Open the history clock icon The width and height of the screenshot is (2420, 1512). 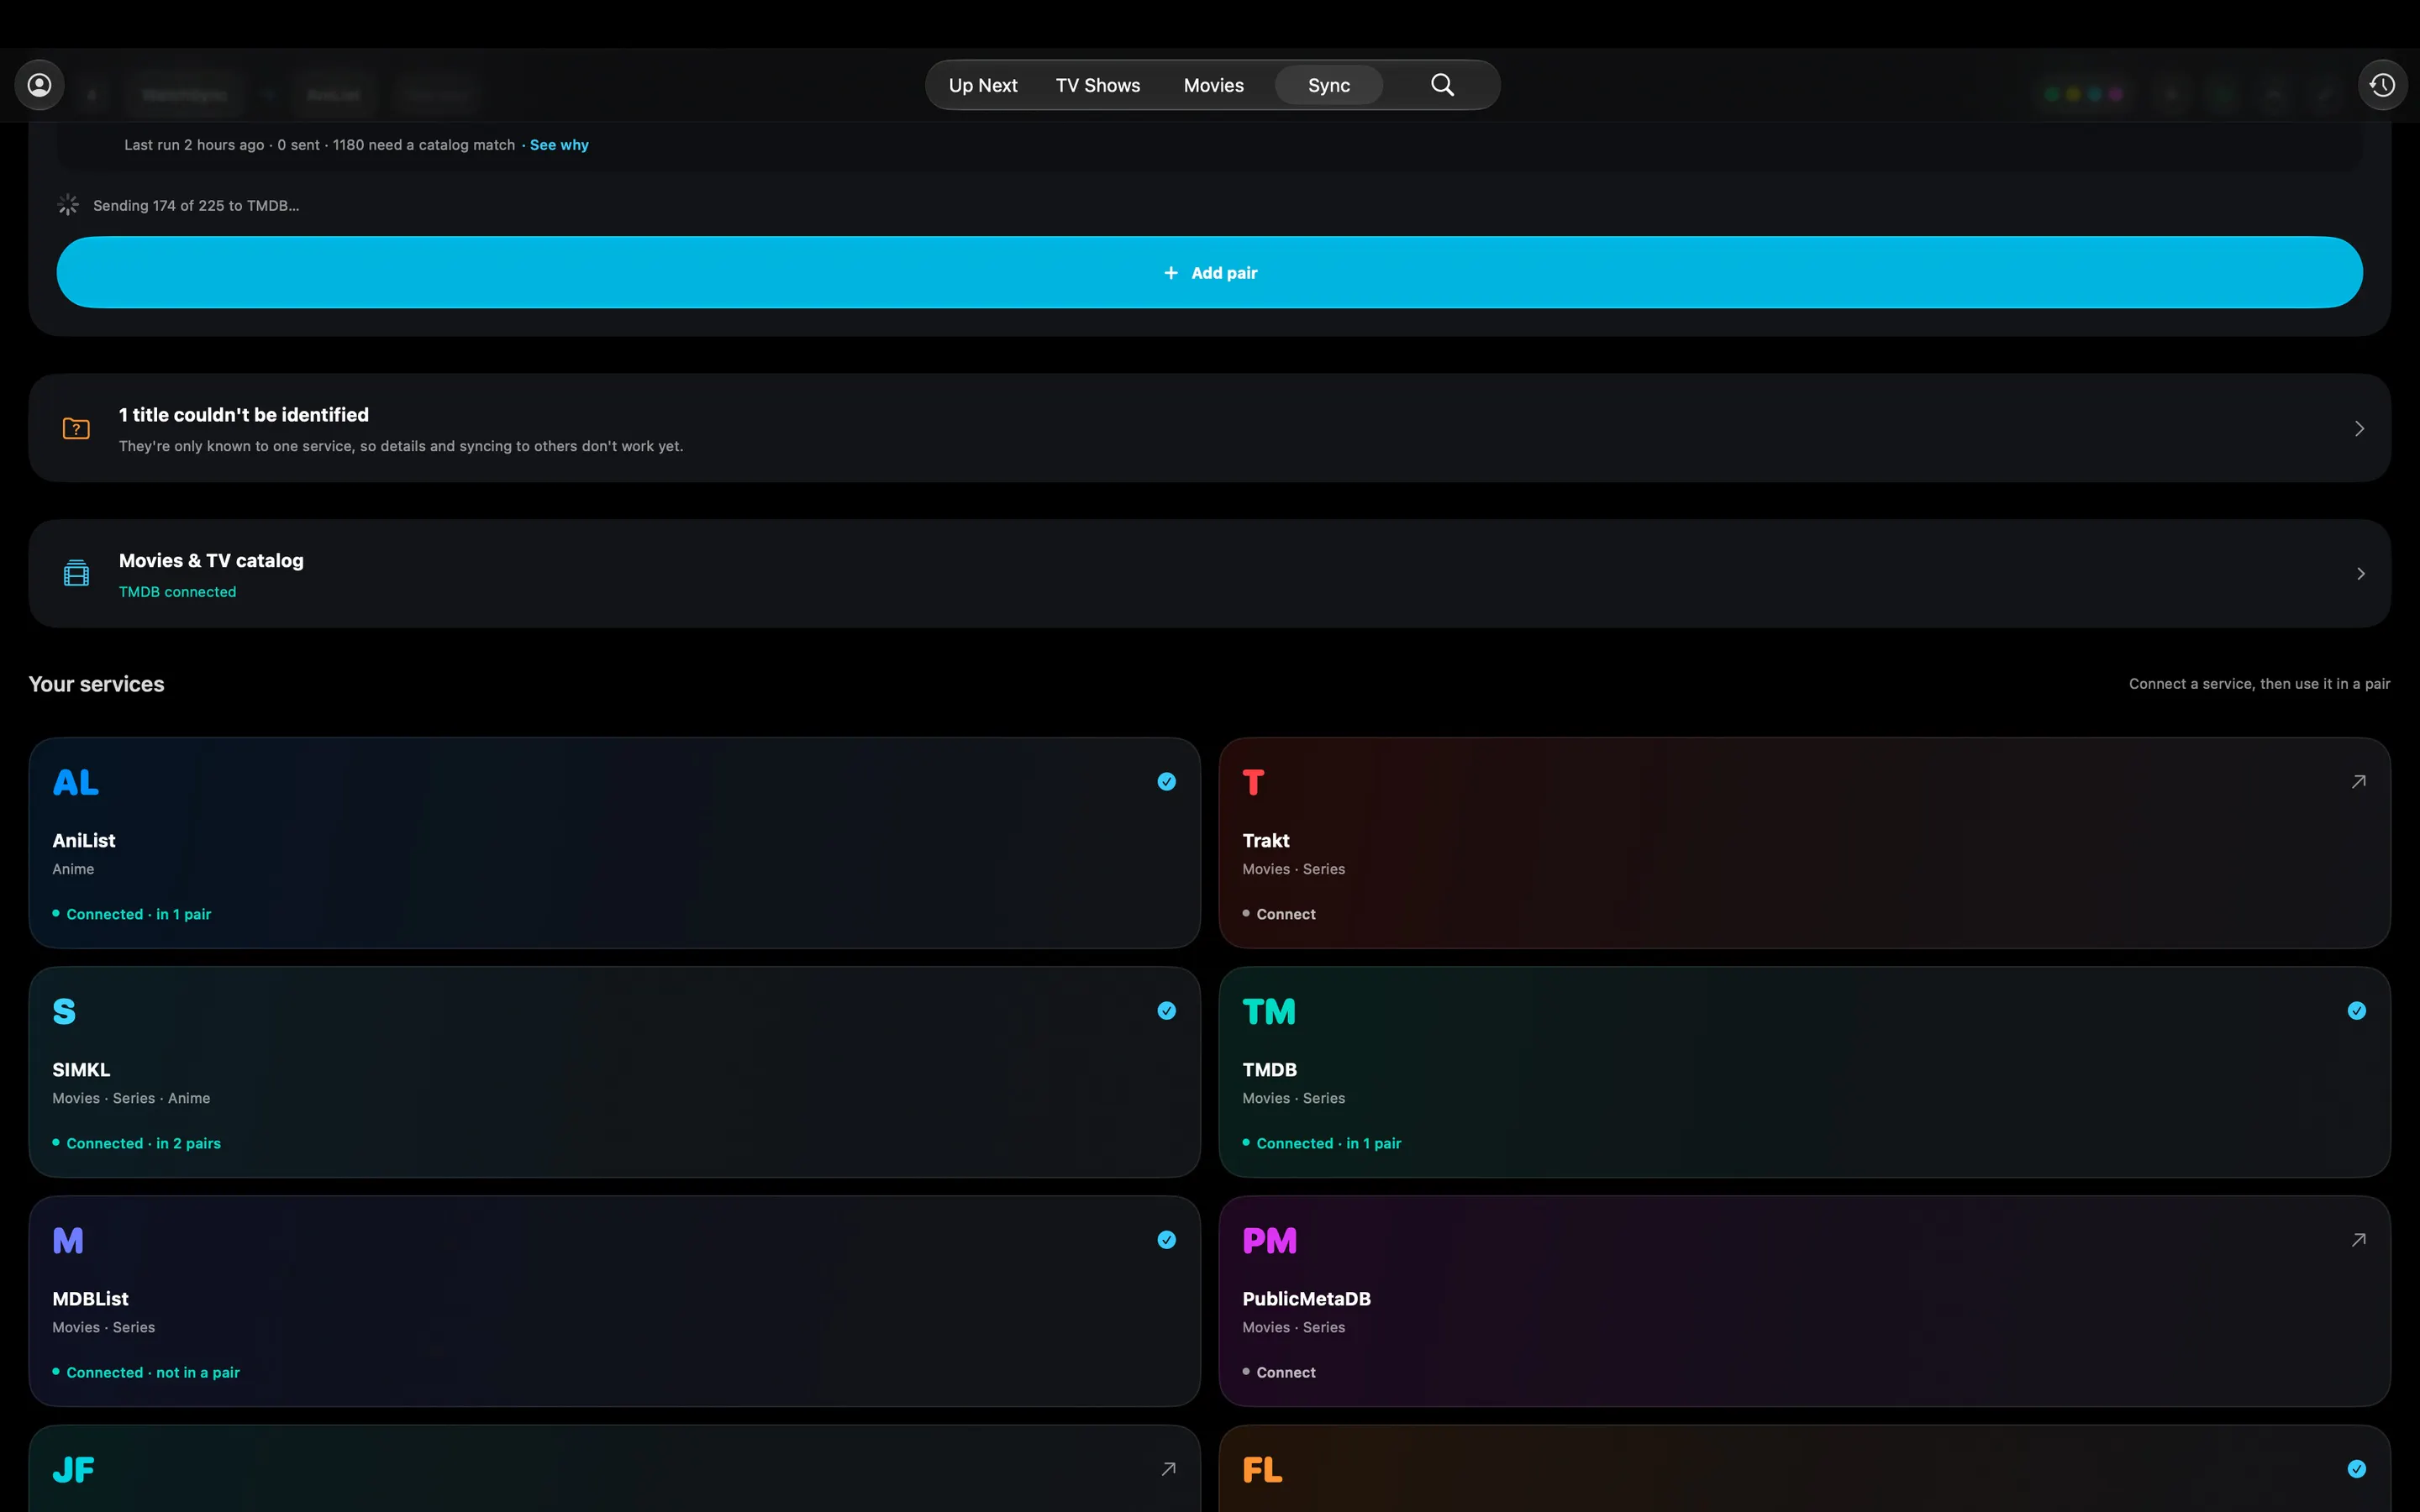[2382, 85]
